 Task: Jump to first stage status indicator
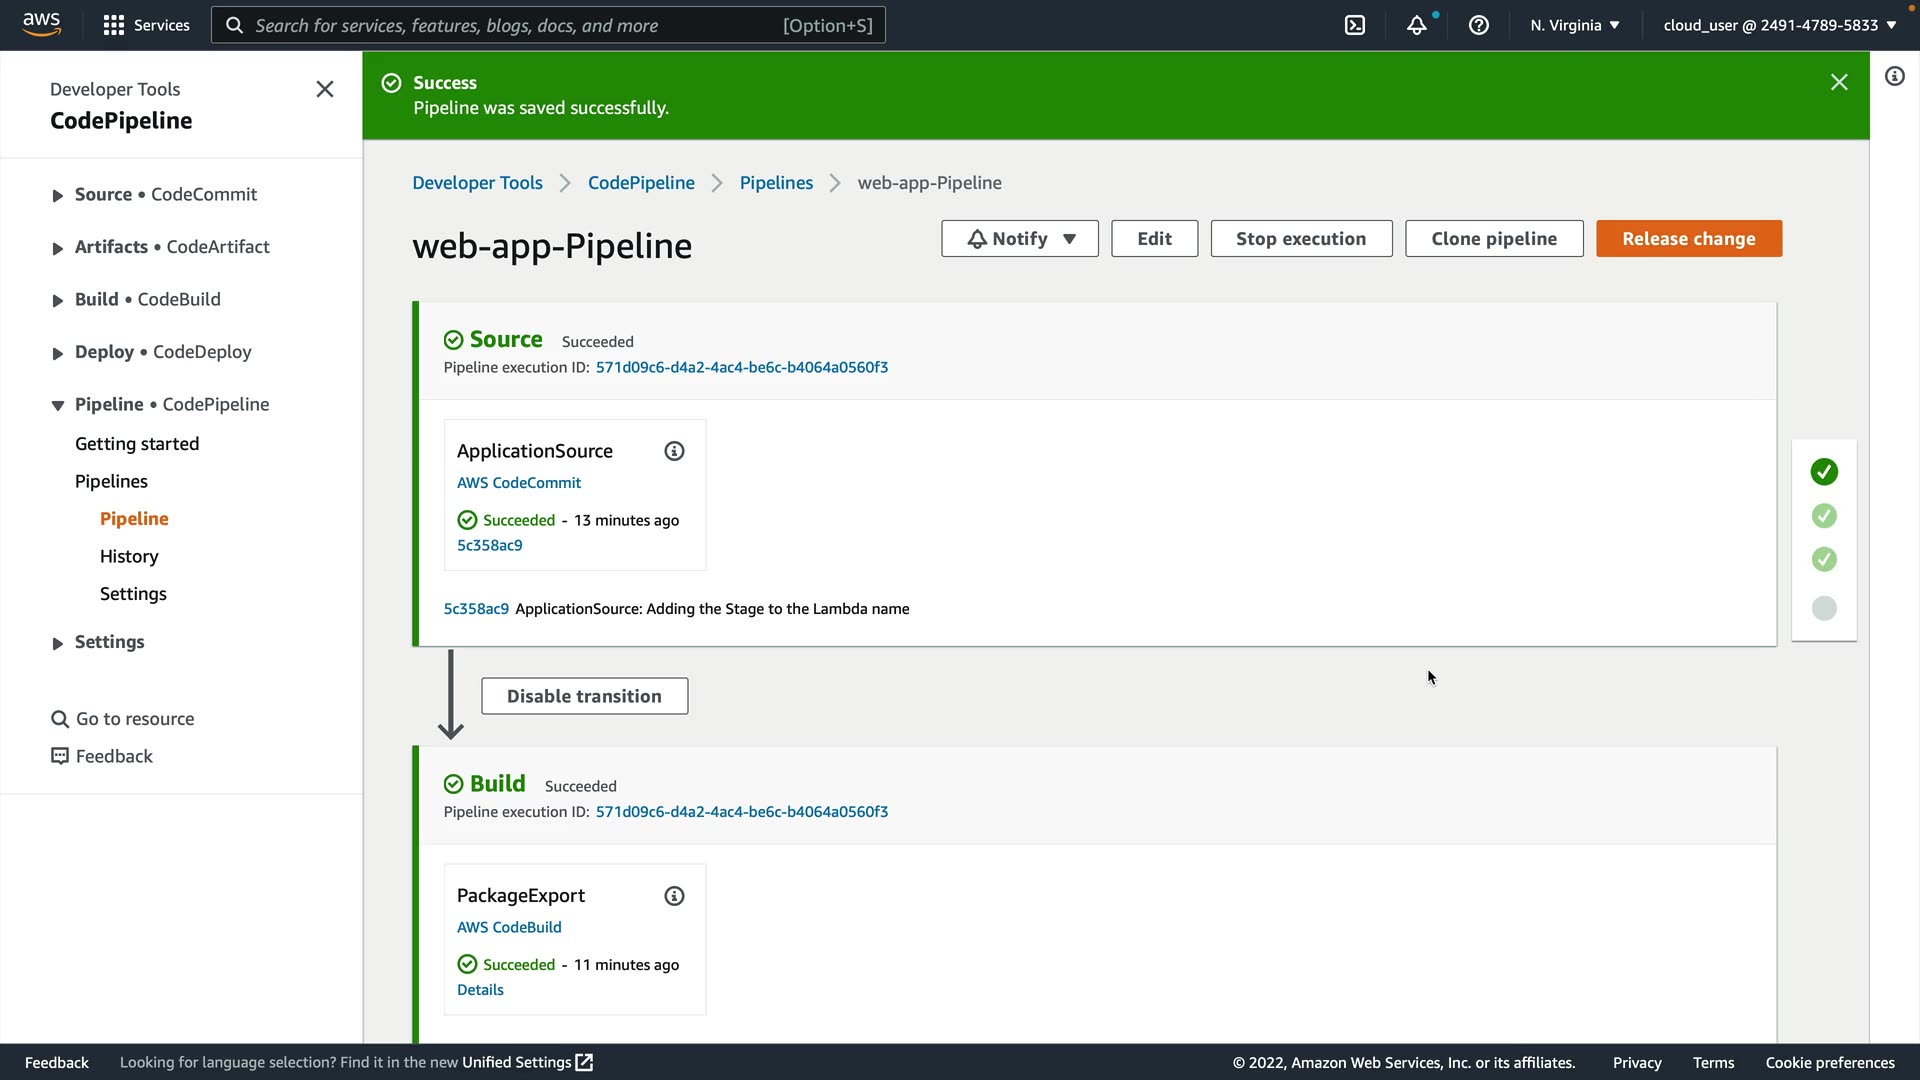click(x=1824, y=472)
